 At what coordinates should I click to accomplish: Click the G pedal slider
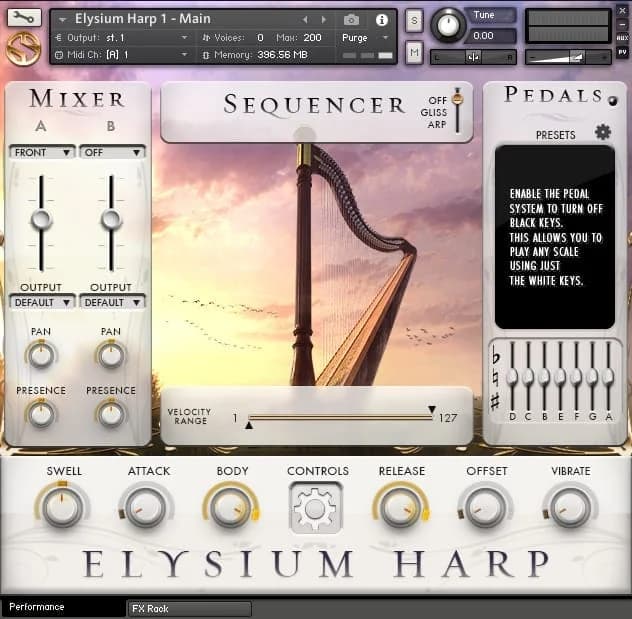592,377
